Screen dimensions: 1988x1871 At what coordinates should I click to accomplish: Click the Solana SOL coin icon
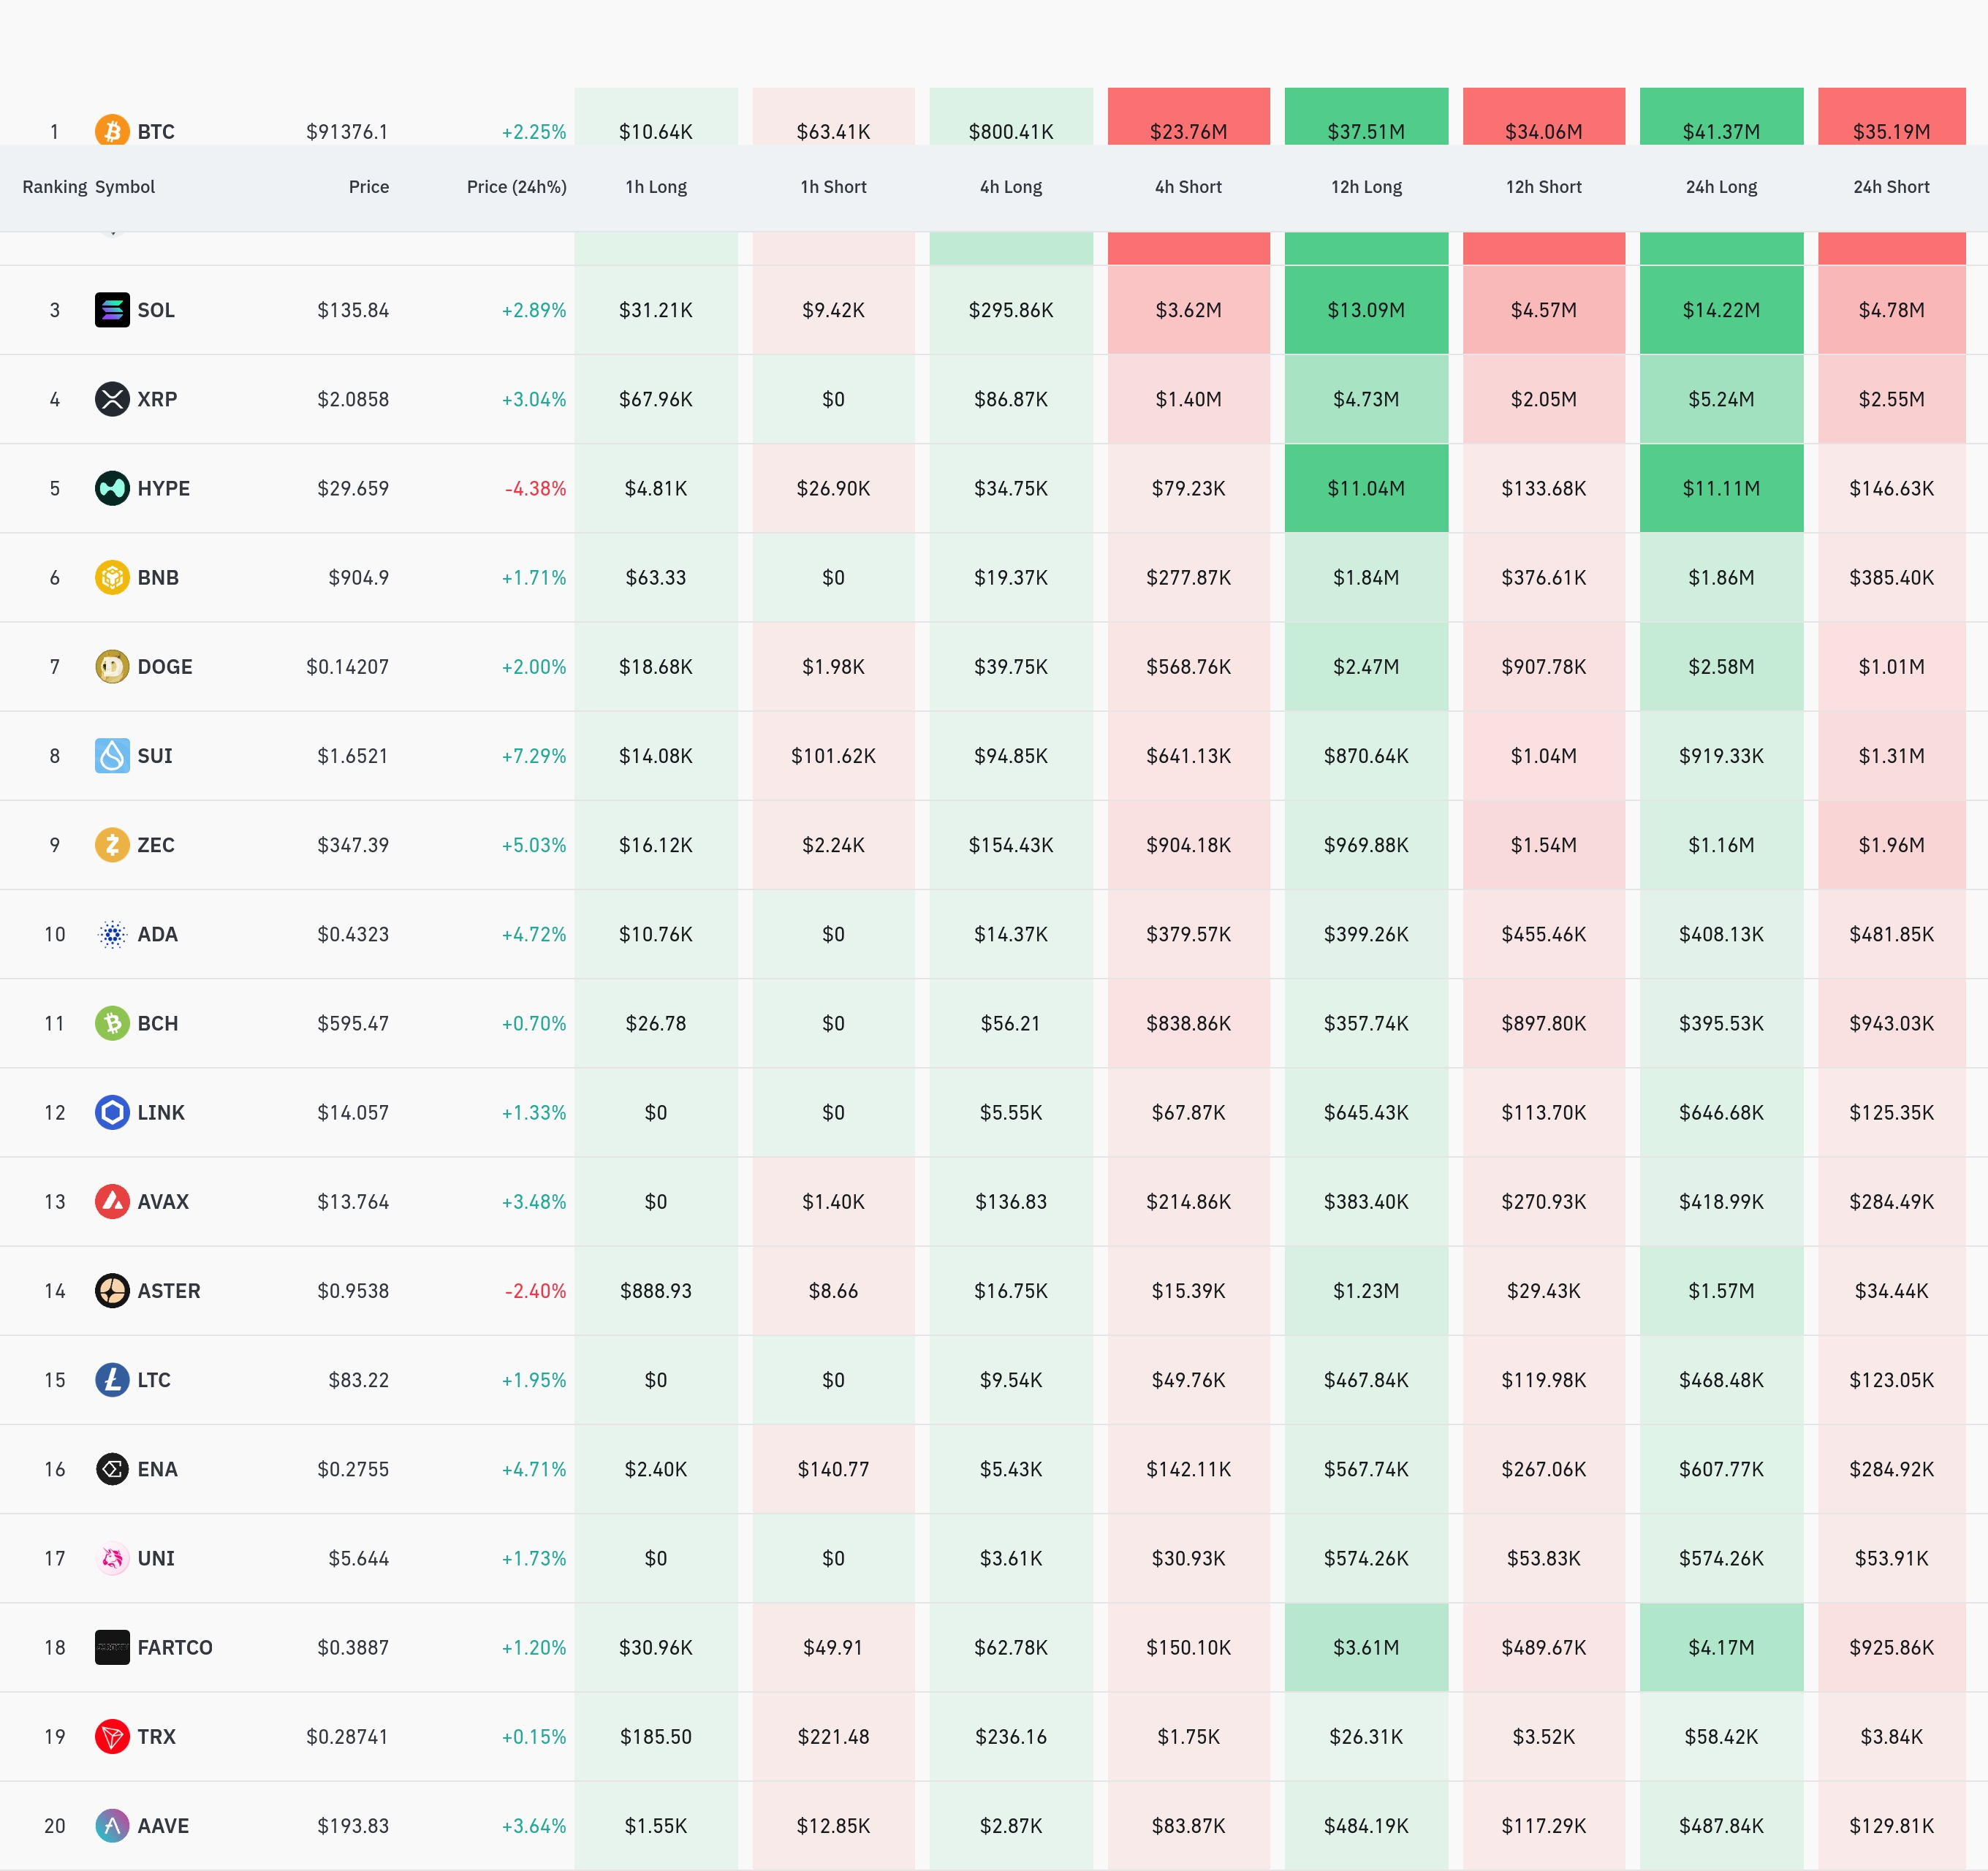pyautogui.click(x=112, y=310)
